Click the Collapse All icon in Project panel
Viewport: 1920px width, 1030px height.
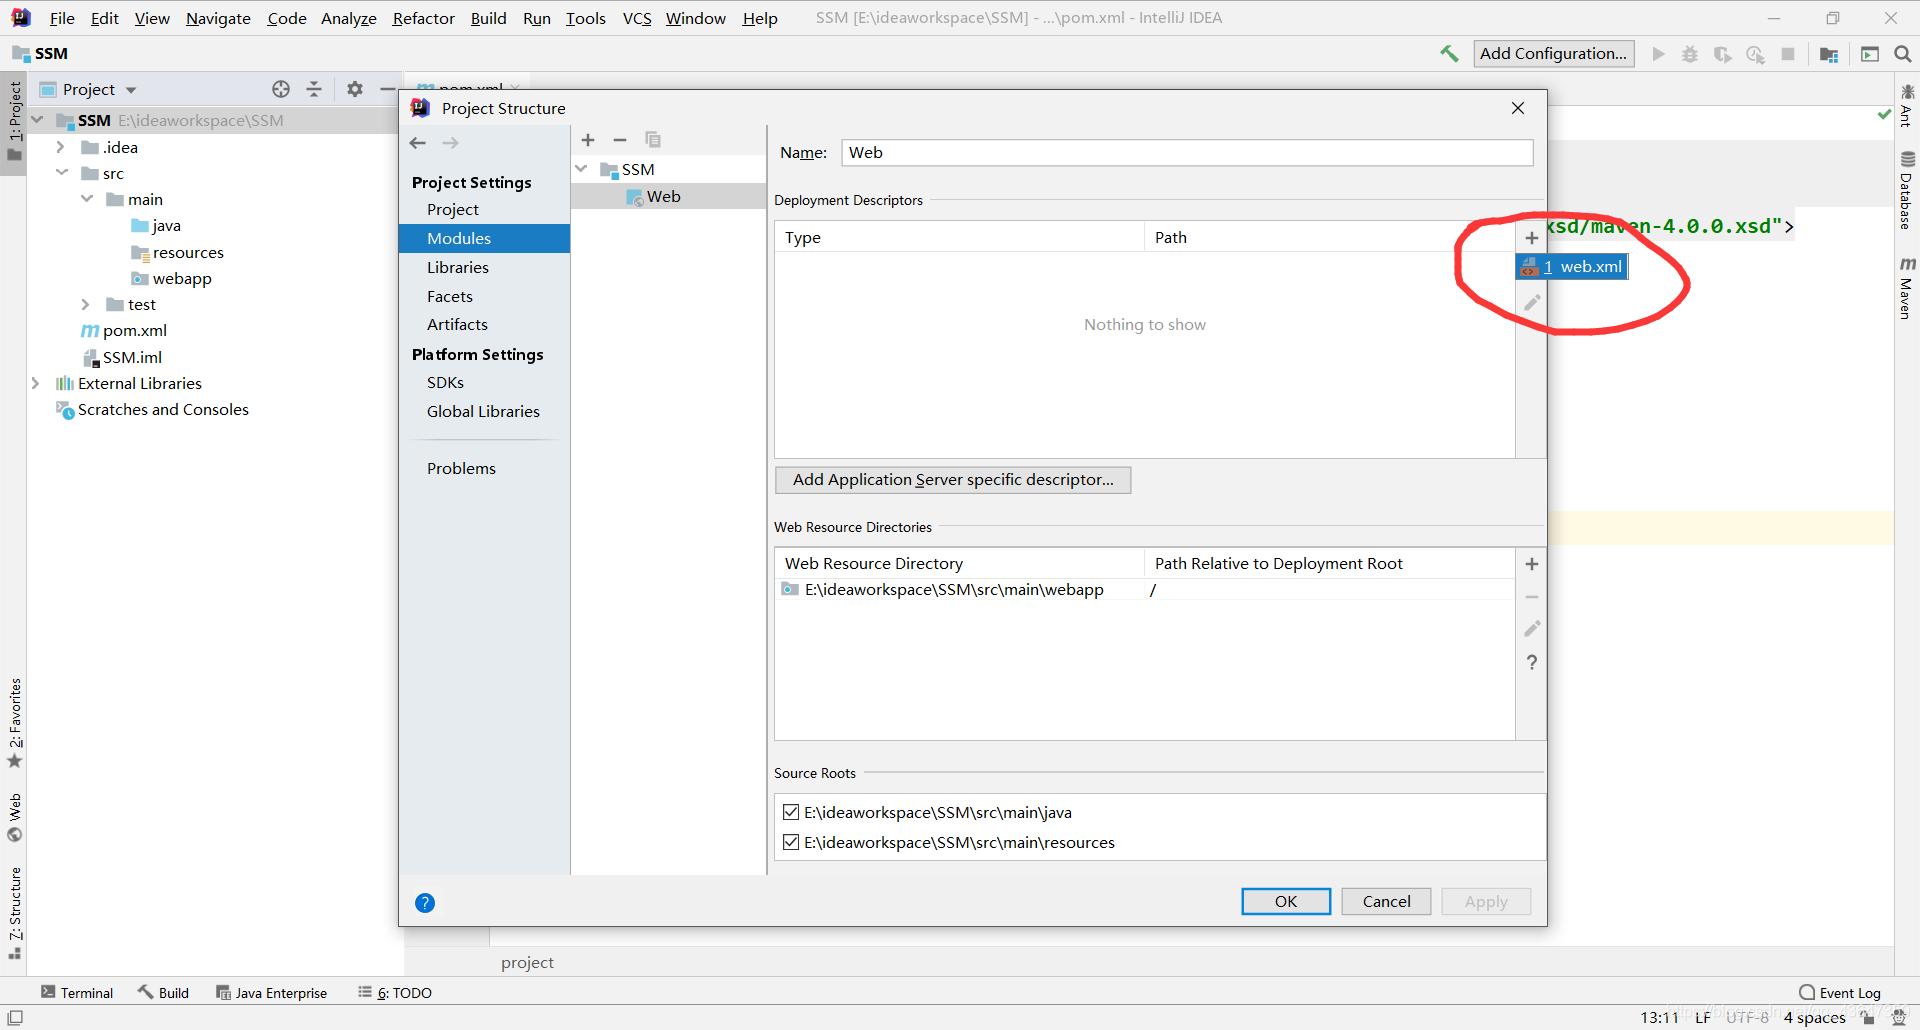pos(314,89)
